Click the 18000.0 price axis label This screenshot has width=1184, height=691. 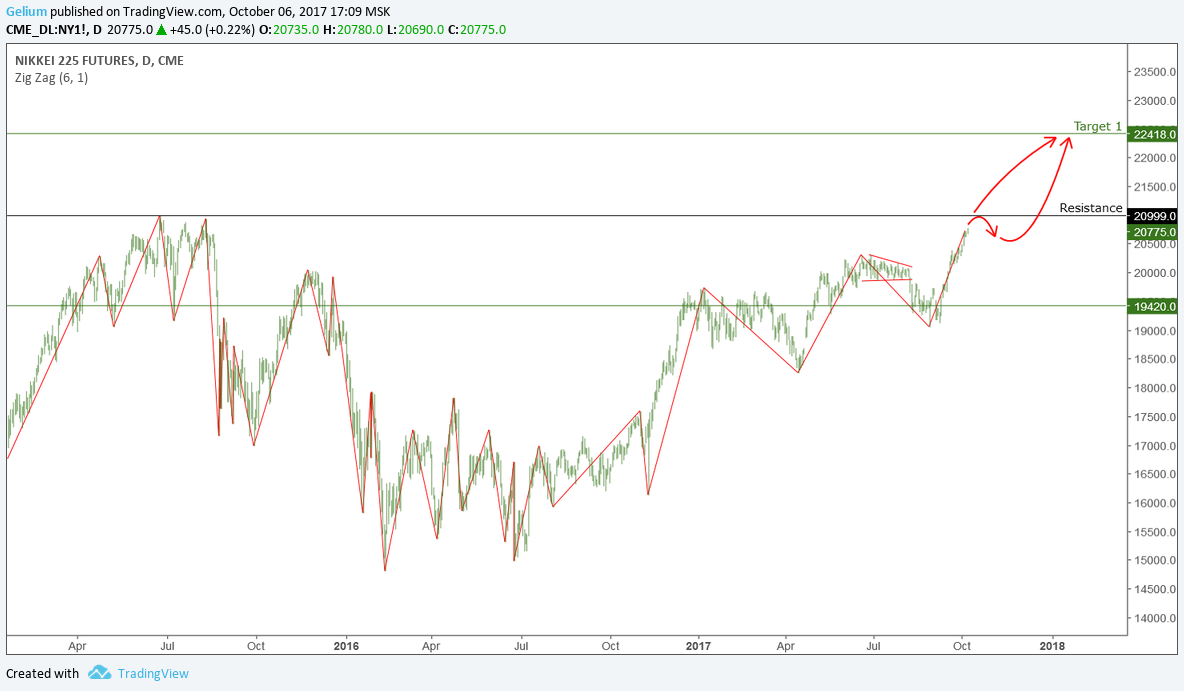1155,388
